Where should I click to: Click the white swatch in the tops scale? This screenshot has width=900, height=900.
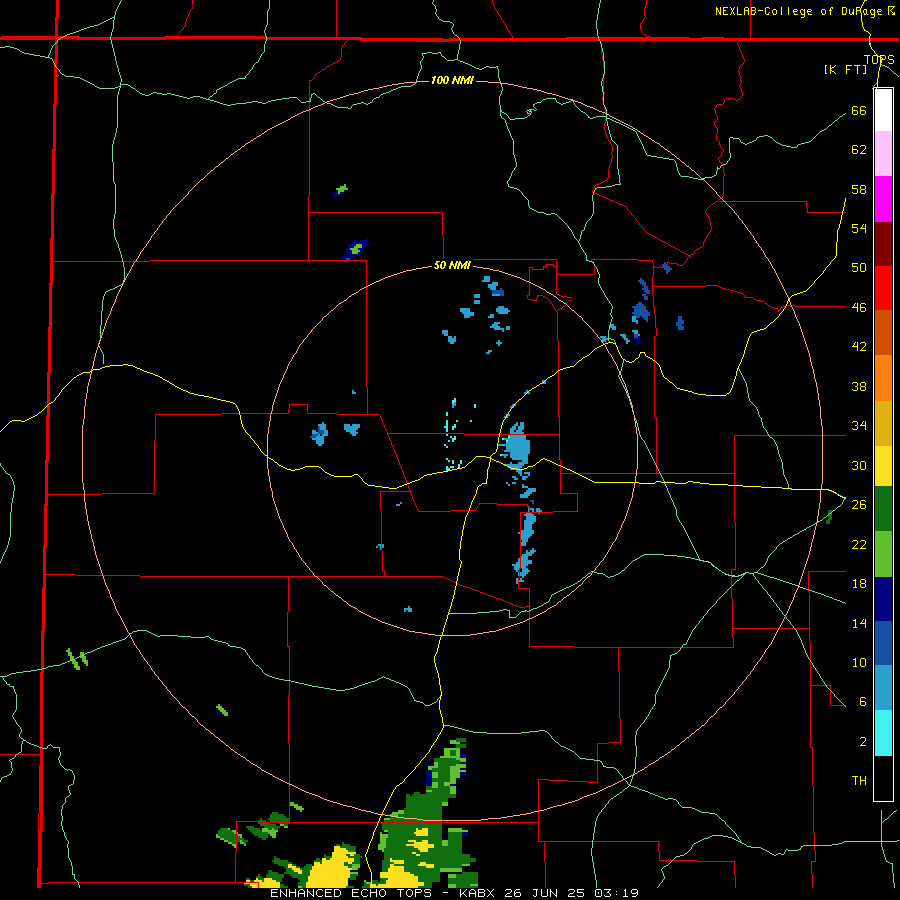883,110
